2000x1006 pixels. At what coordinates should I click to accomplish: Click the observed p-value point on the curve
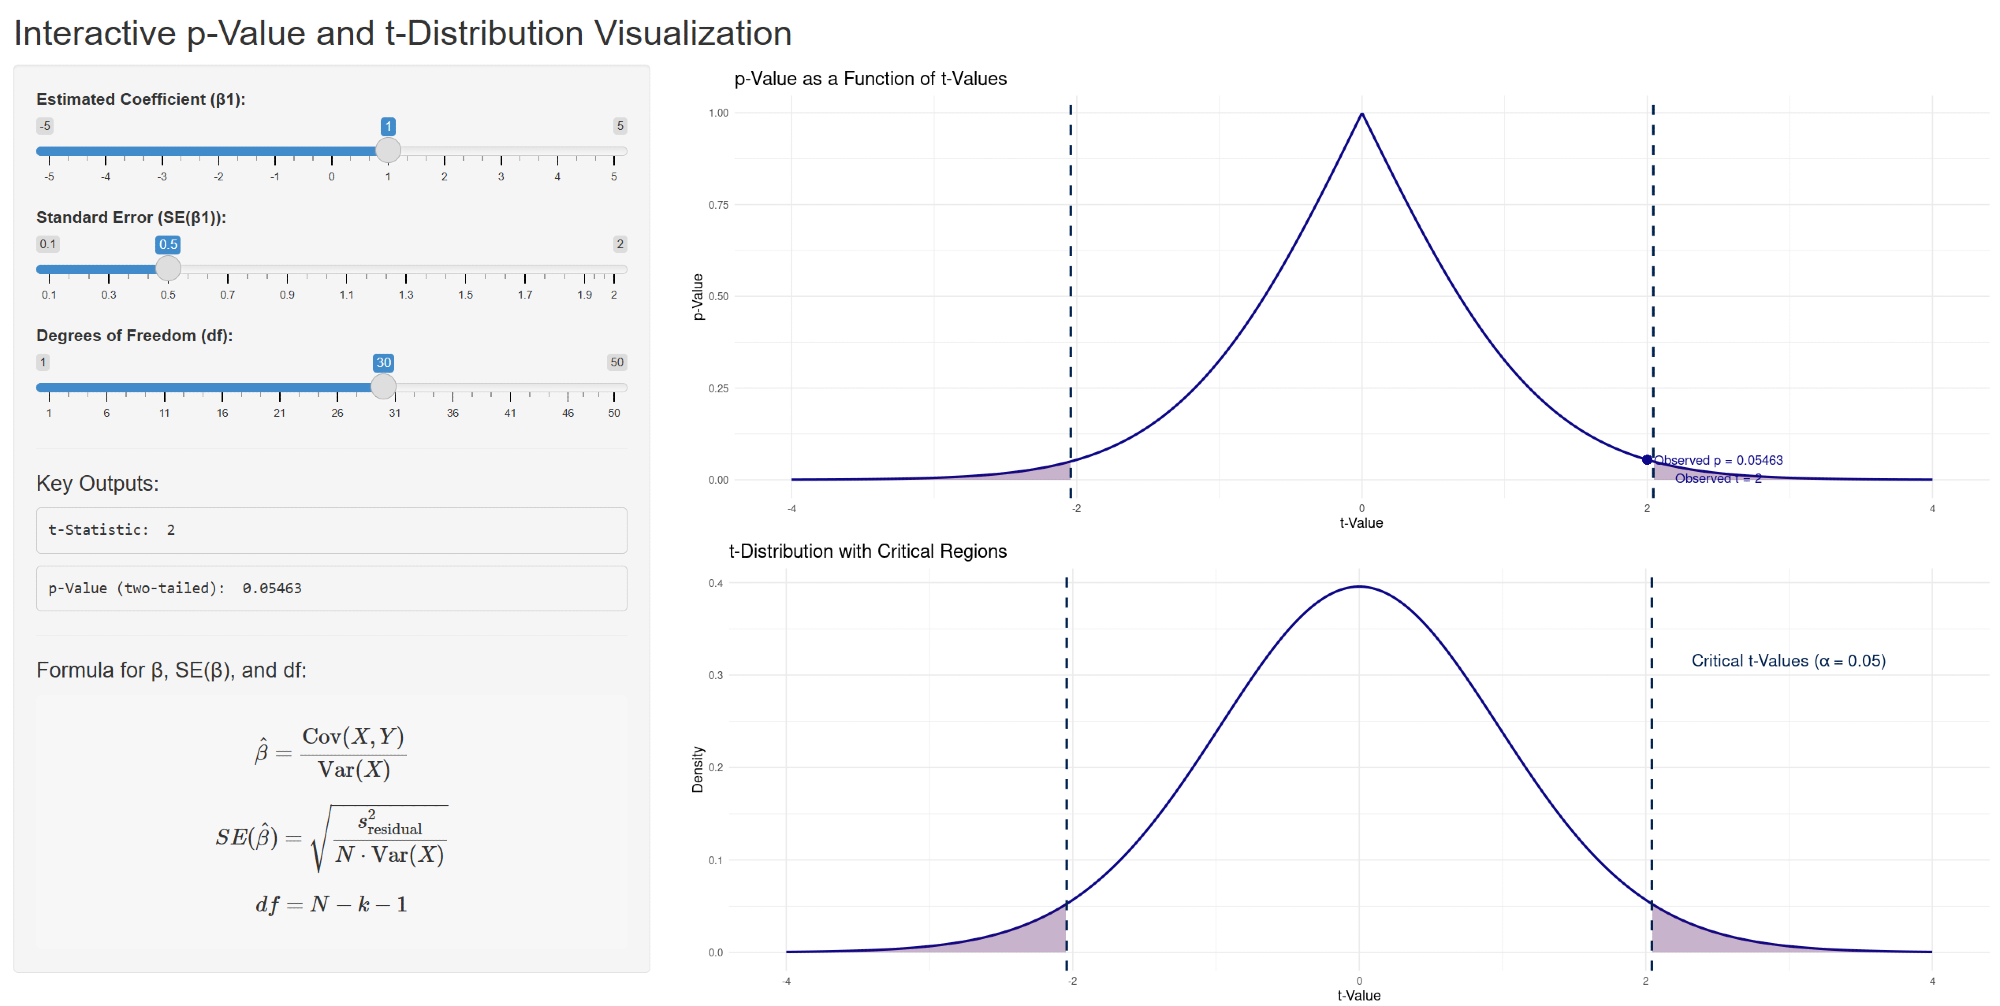point(1647,460)
